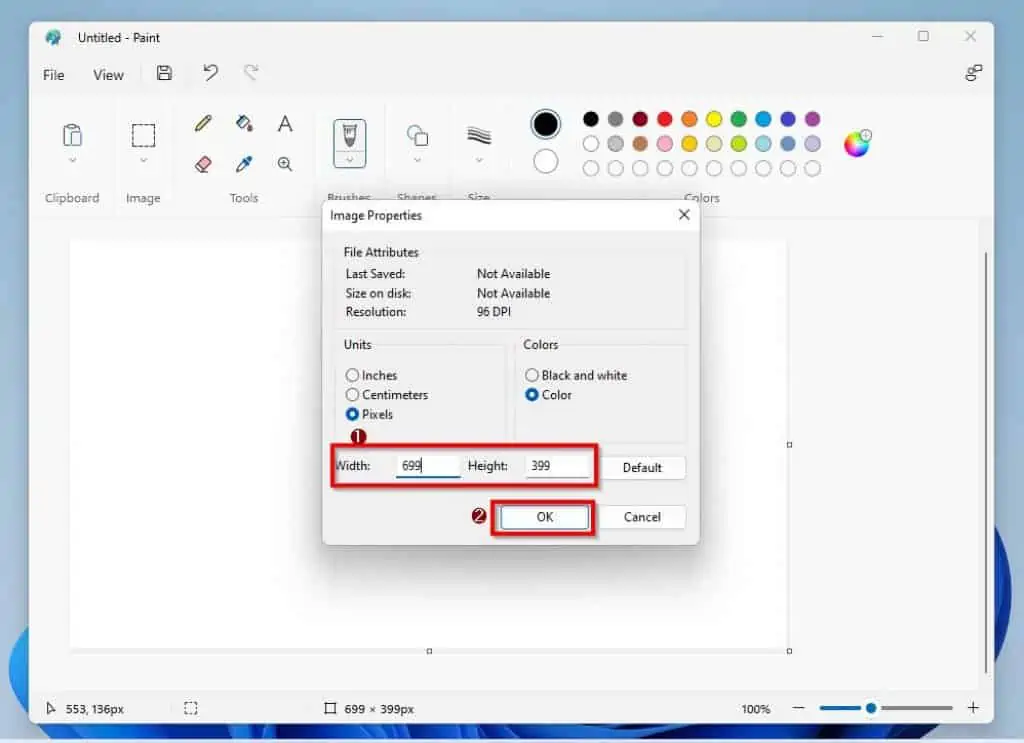Screen dimensions: 1024x743
Task: Expand the Brushes dropdown arrow
Action: pyautogui.click(x=349, y=160)
